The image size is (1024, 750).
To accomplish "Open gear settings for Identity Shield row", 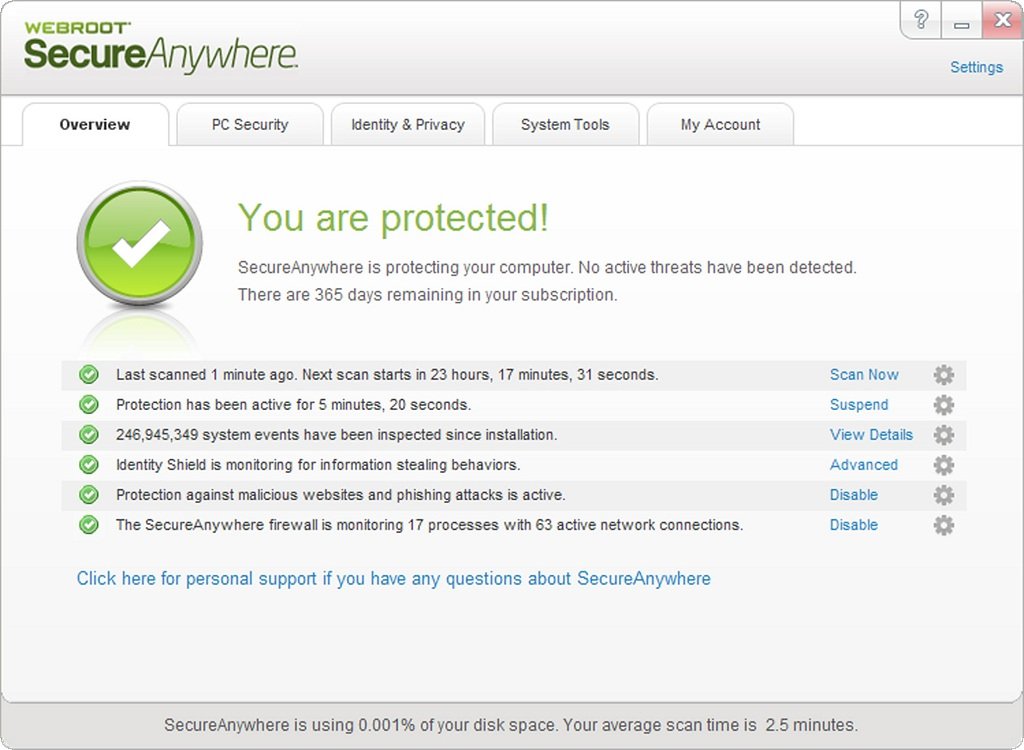I will [943, 465].
